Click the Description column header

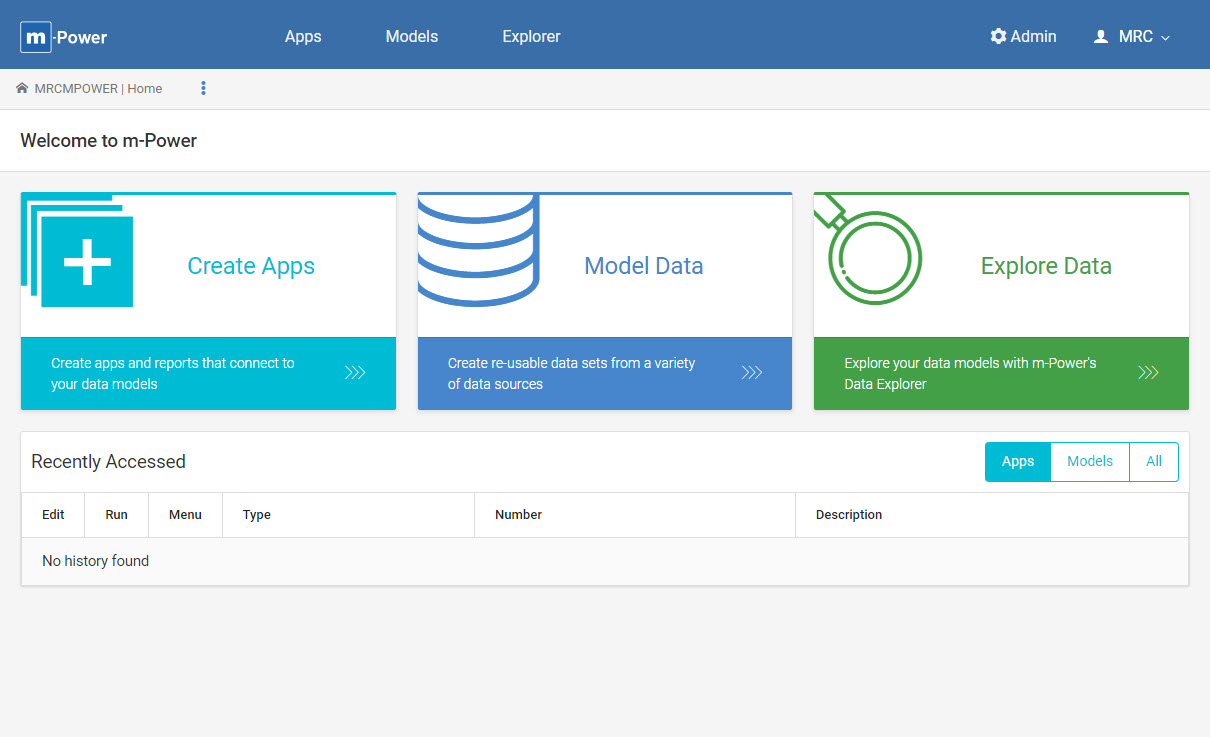[x=849, y=514]
